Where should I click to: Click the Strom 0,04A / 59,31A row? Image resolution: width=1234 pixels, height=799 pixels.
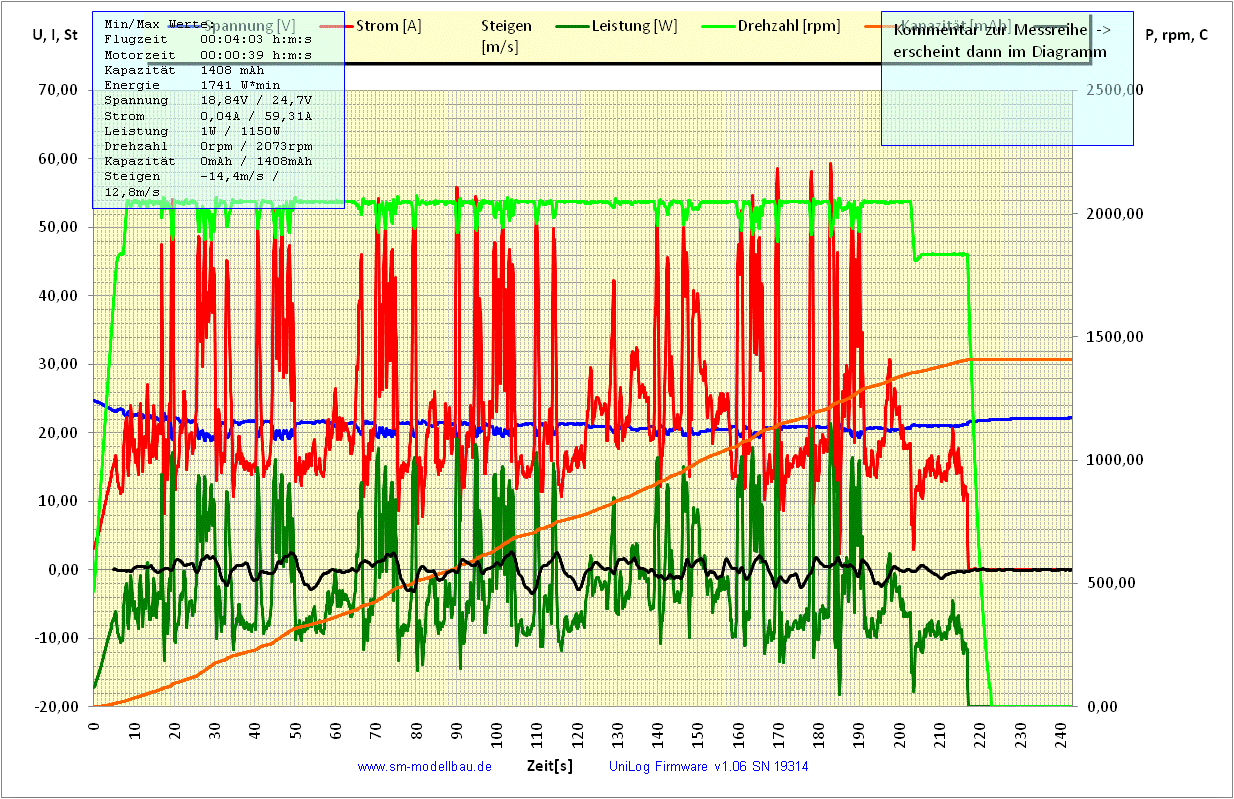click(208, 116)
